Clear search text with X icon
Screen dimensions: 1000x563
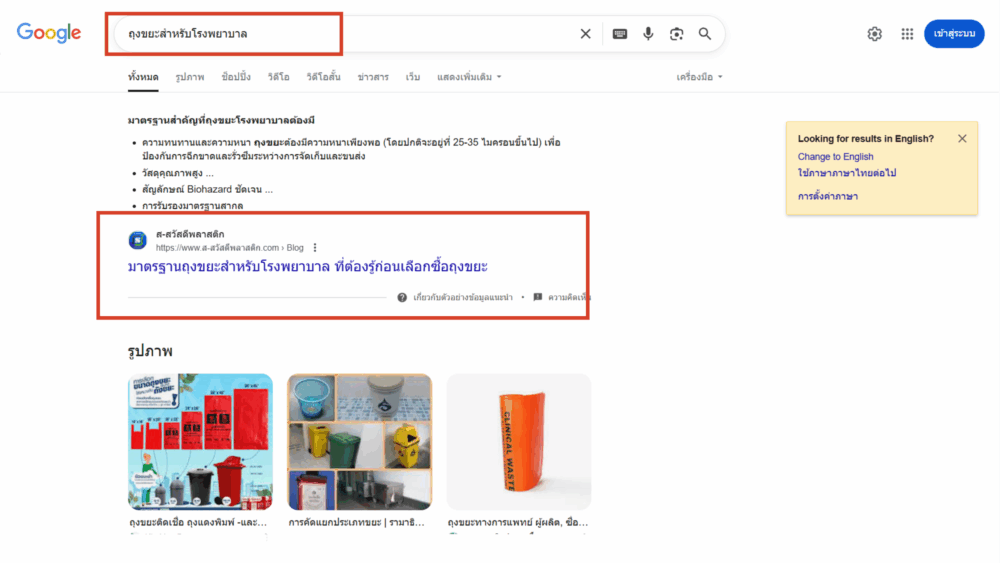pos(586,34)
